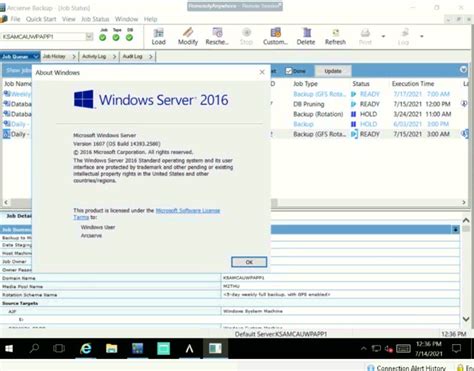This screenshot has height=371, width=474.
Task: Click the network tray icon
Action: pyautogui.click(x=376, y=349)
